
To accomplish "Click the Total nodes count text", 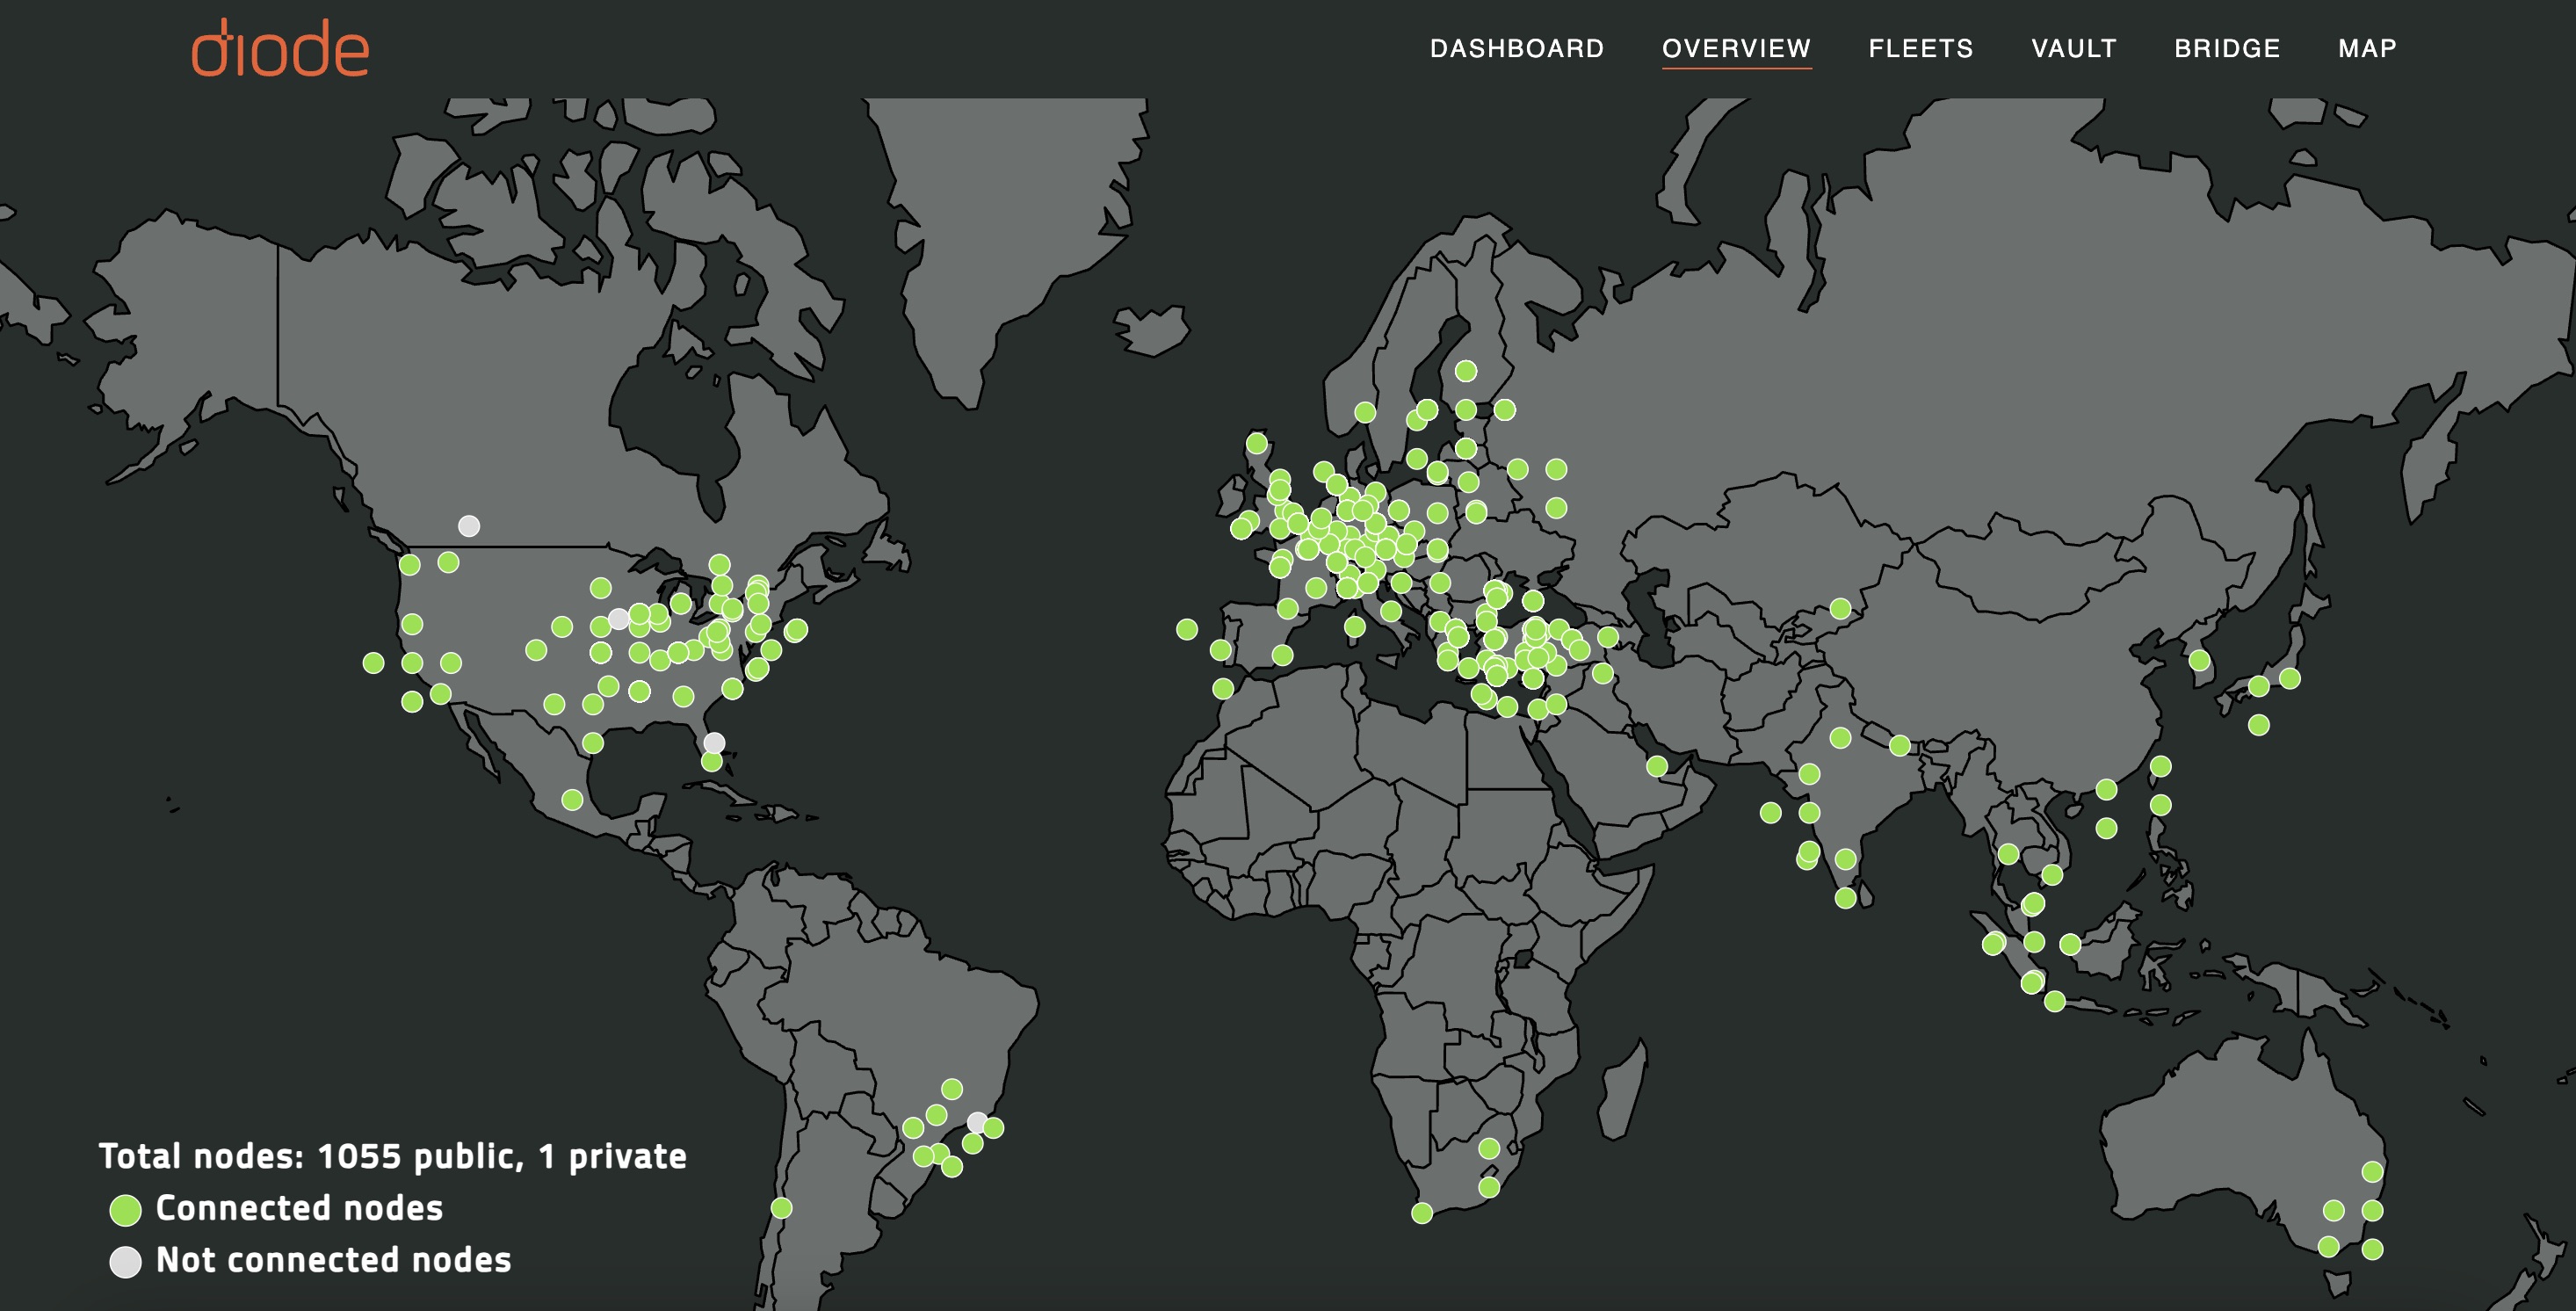I will [x=392, y=1156].
